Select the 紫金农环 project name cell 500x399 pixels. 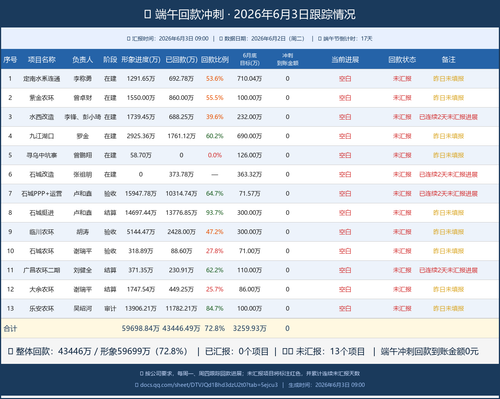42,98
